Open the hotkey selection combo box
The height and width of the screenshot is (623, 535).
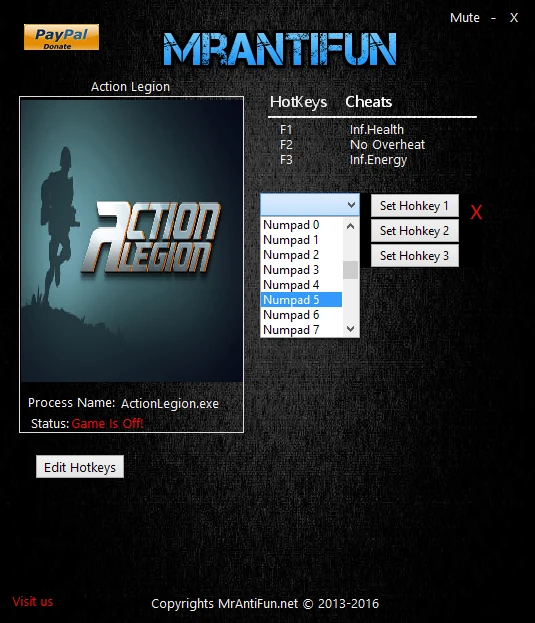point(310,205)
